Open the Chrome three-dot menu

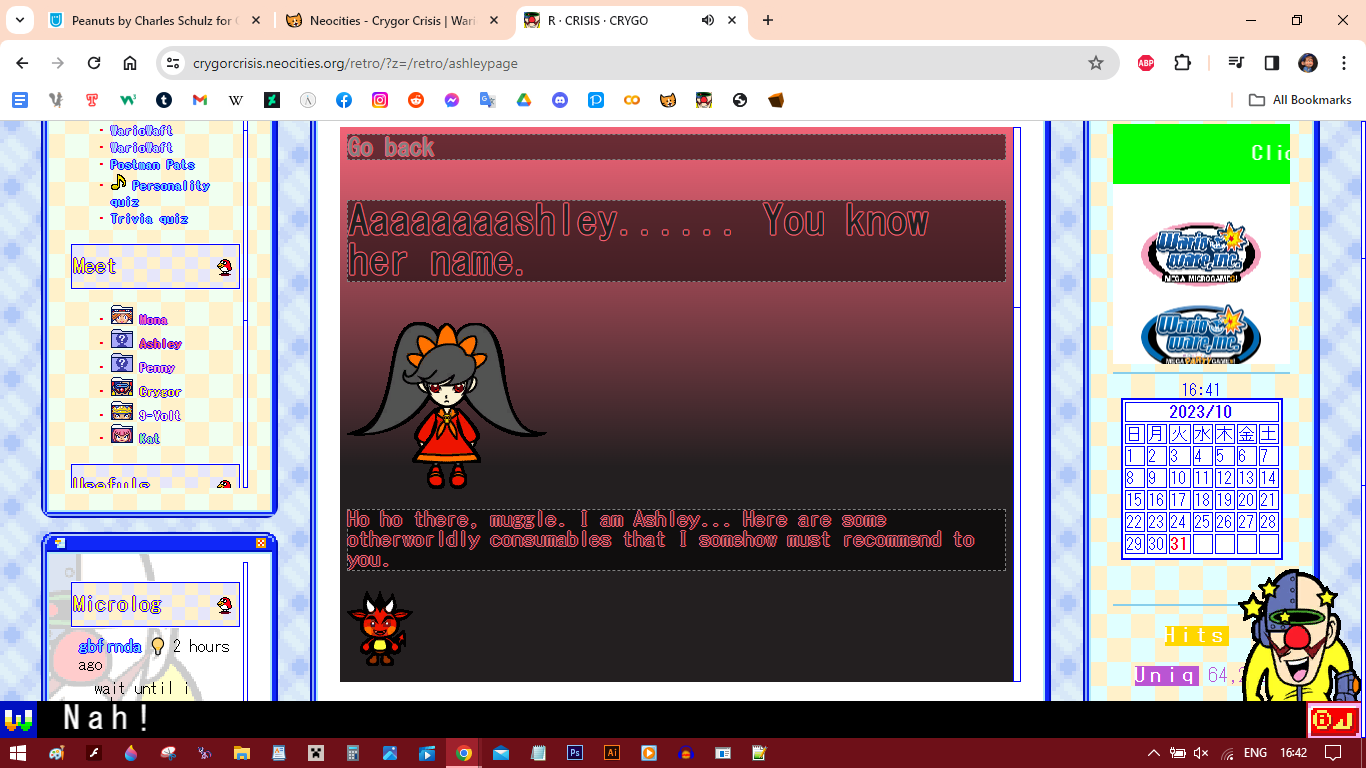tap(1342, 63)
